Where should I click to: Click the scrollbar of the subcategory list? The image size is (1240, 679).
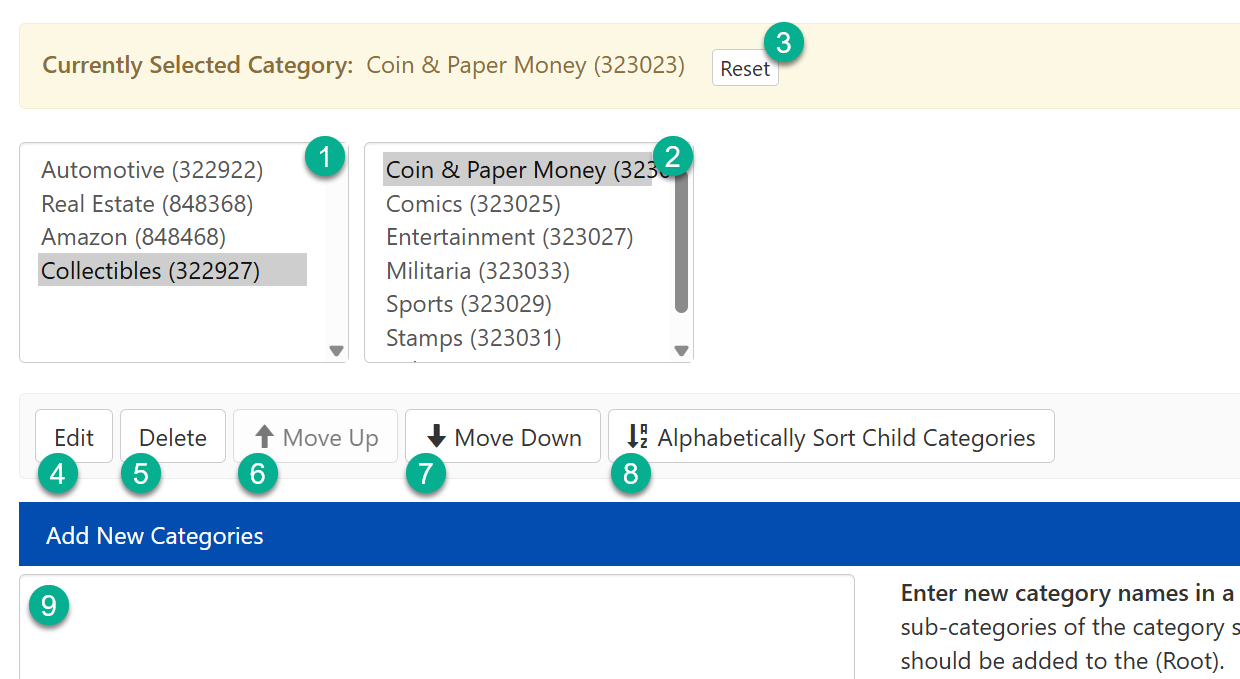pos(680,240)
